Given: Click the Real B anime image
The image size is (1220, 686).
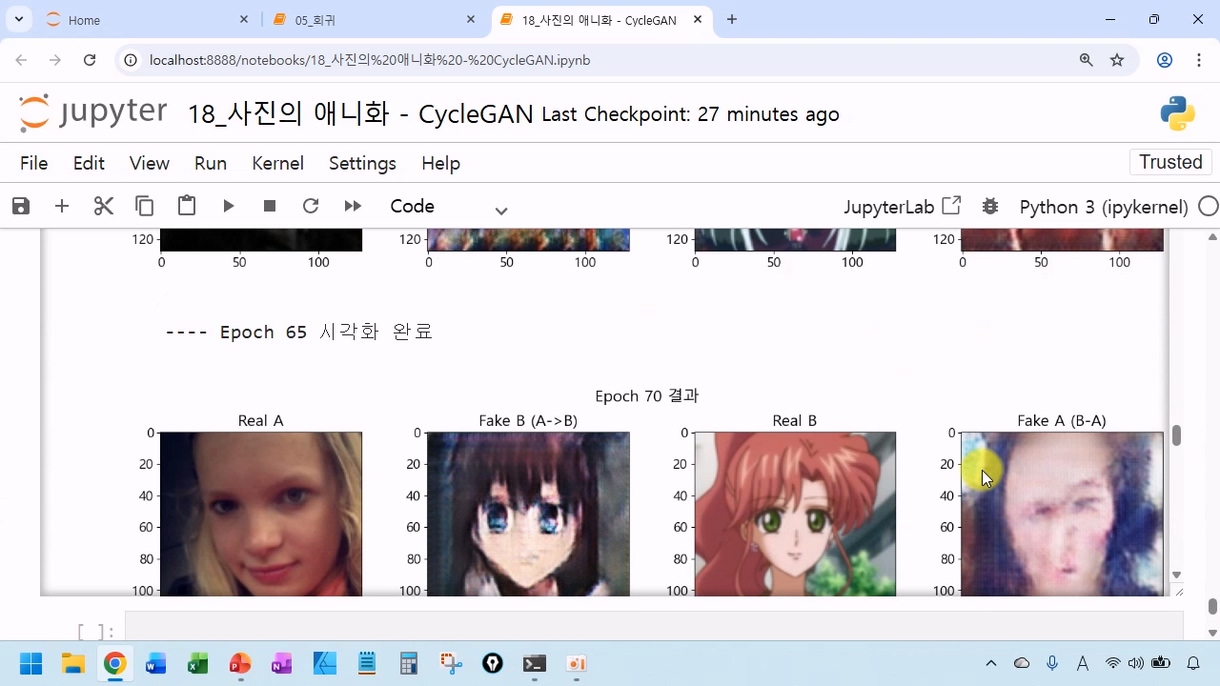Looking at the screenshot, I should point(795,514).
